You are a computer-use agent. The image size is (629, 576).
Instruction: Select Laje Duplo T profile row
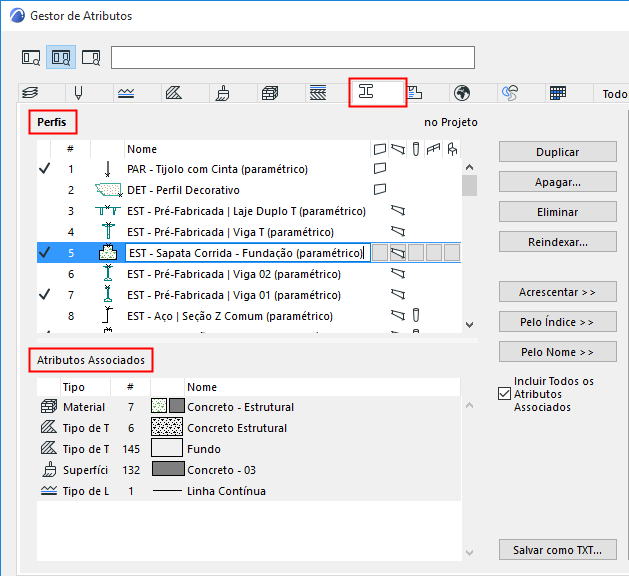point(249,211)
